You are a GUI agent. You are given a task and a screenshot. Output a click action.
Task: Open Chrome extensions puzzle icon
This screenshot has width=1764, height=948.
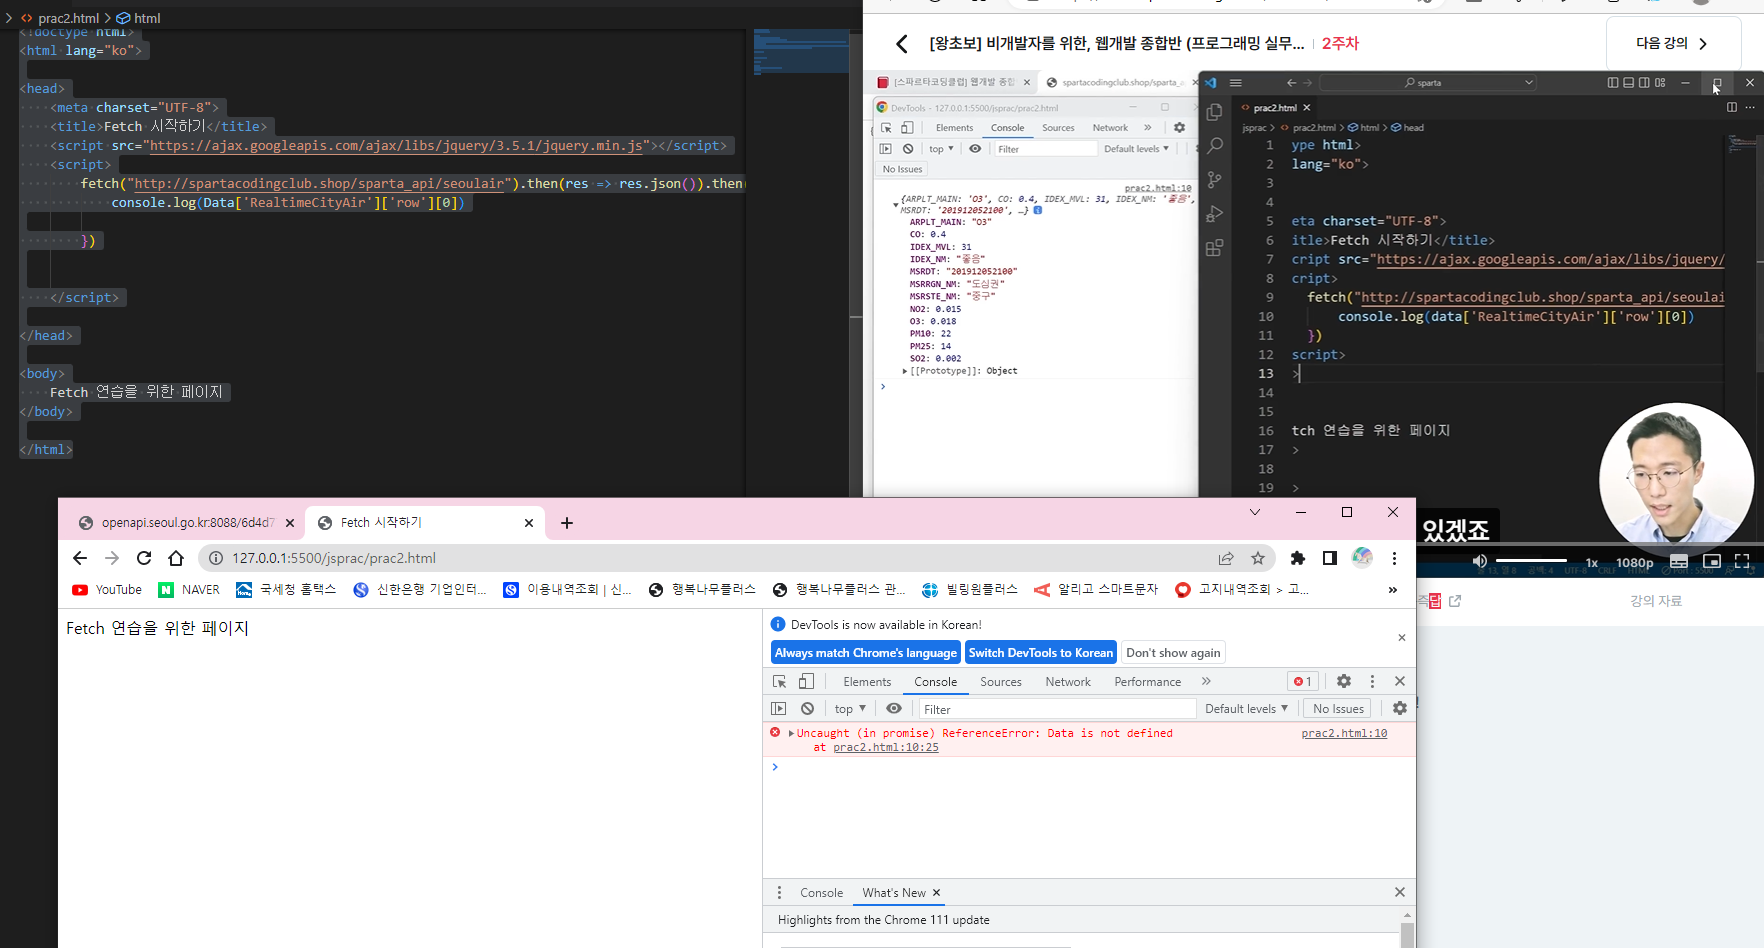[x=1298, y=558]
